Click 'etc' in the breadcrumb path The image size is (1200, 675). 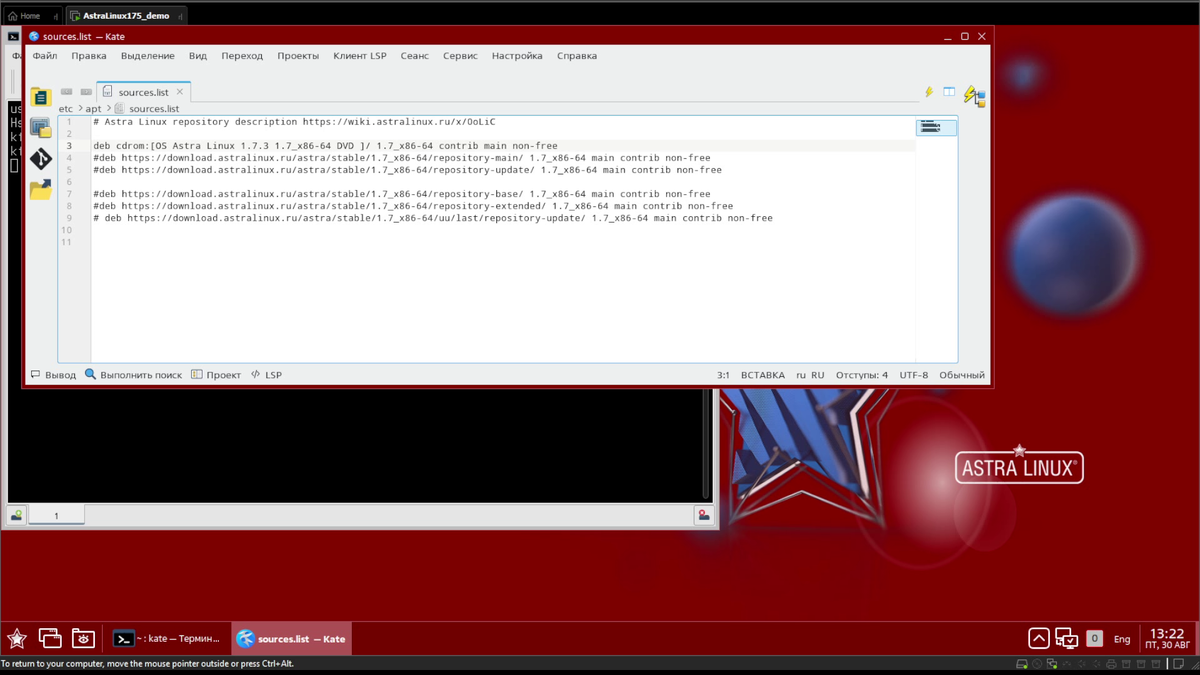(66, 108)
